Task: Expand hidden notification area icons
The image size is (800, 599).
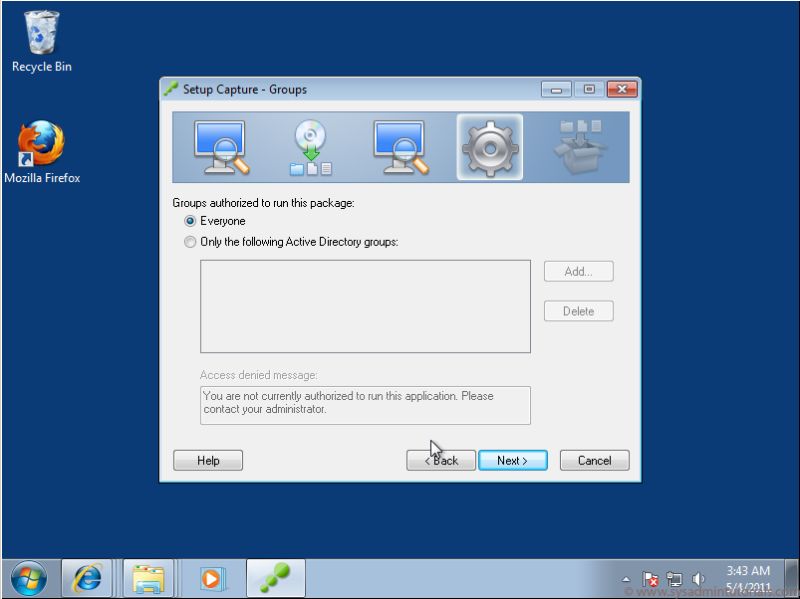Action: (x=627, y=577)
